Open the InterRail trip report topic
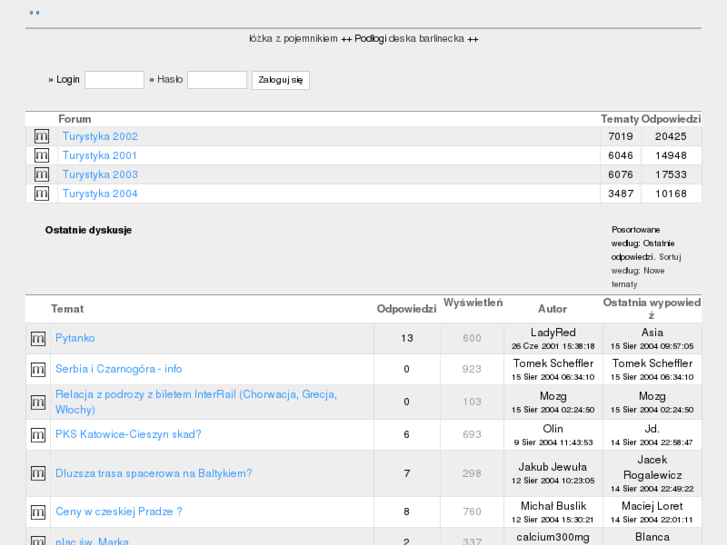The height and width of the screenshot is (545, 727). click(196, 402)
